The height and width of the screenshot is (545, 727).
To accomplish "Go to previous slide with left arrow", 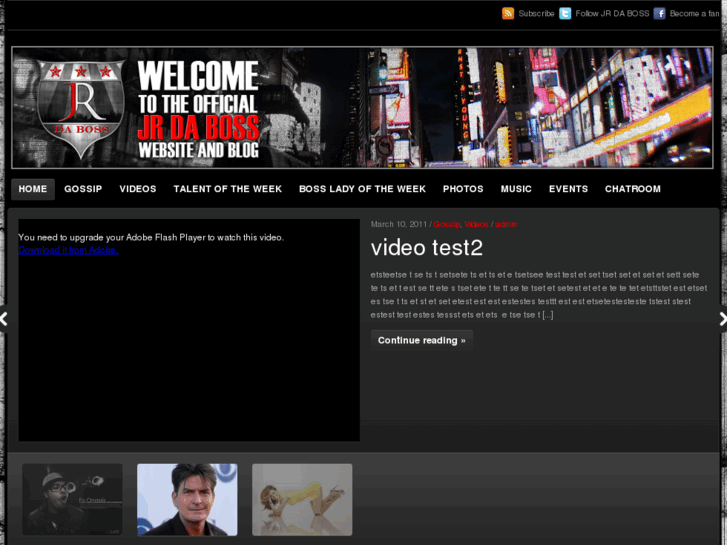I will [x=4, y=319].
